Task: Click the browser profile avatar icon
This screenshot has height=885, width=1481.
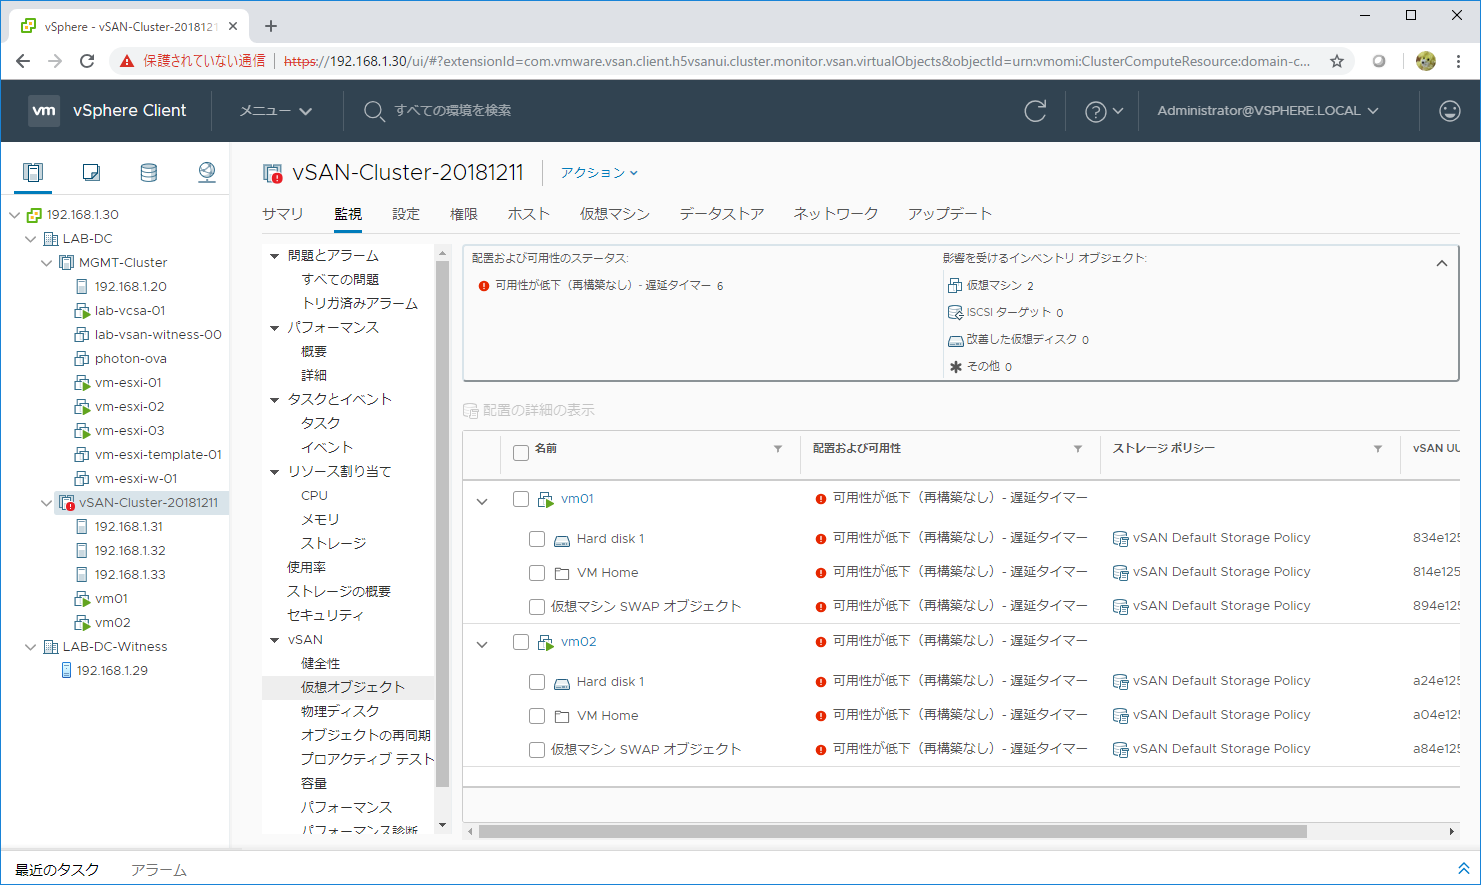Action: 1426,61
